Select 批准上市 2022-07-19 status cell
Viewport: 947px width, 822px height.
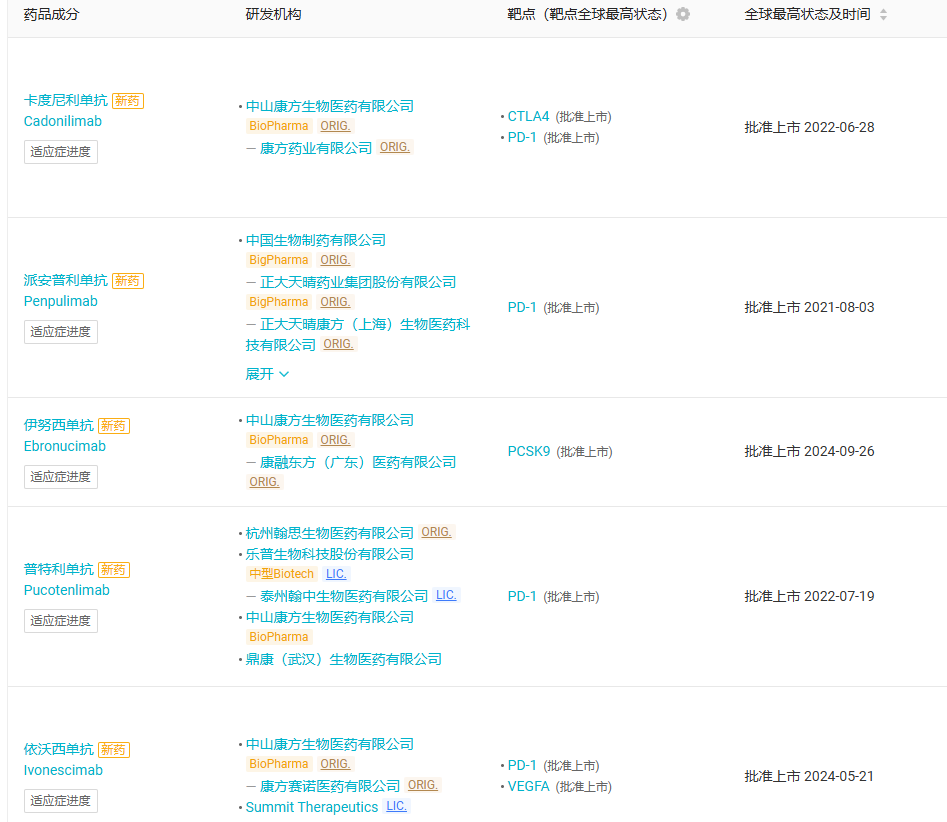[809, 596]
